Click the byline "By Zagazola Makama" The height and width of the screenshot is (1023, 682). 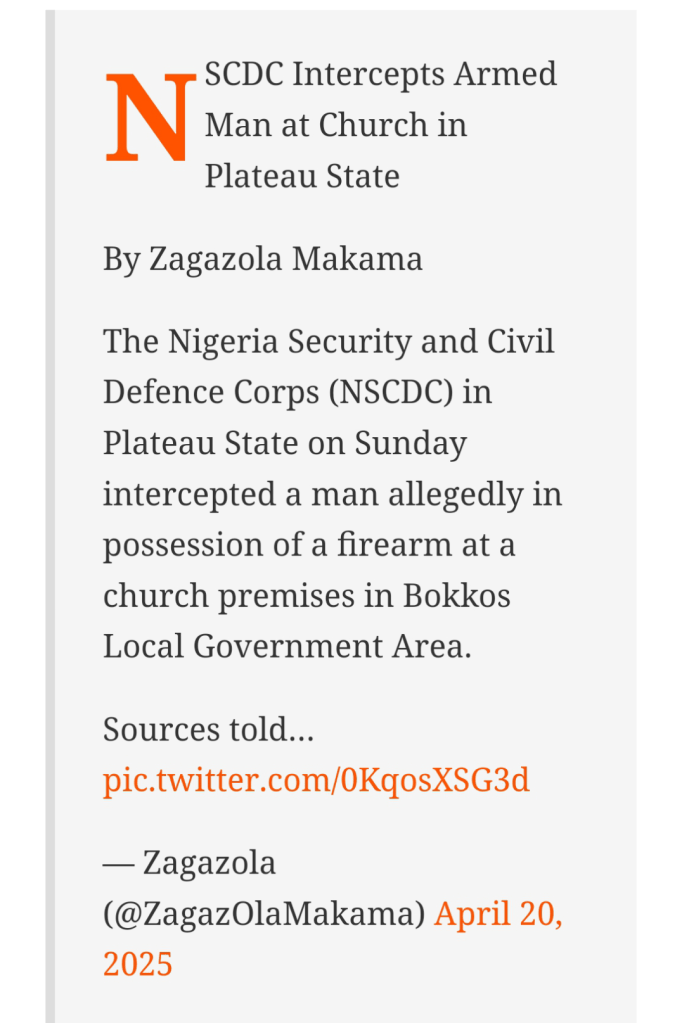coord(262,259)
